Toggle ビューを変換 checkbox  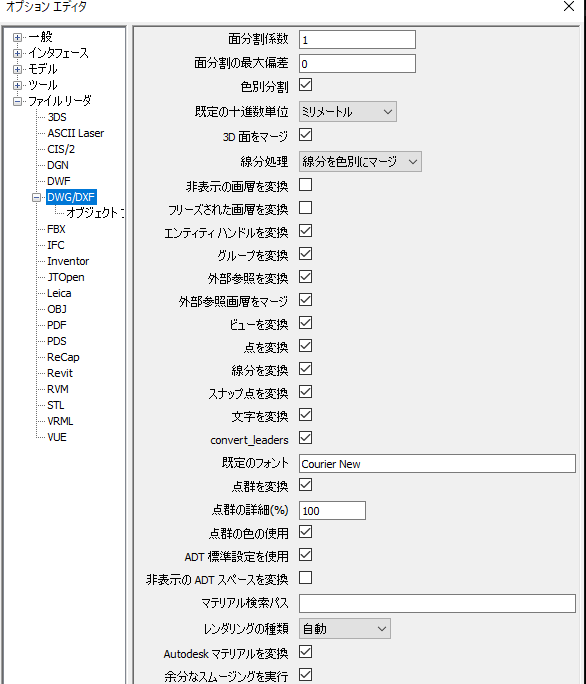pyautogui.click(x=305, y=323)
